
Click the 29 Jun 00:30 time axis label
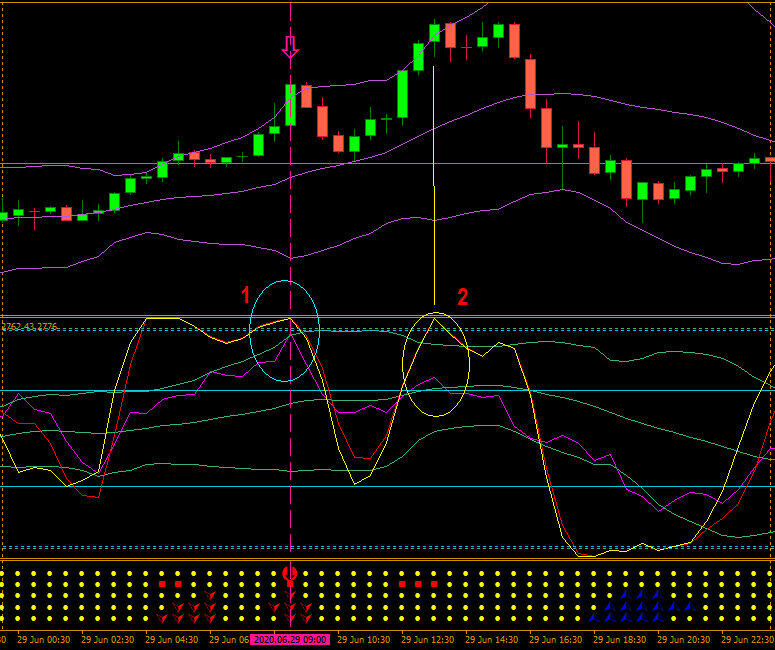[43, 640]
